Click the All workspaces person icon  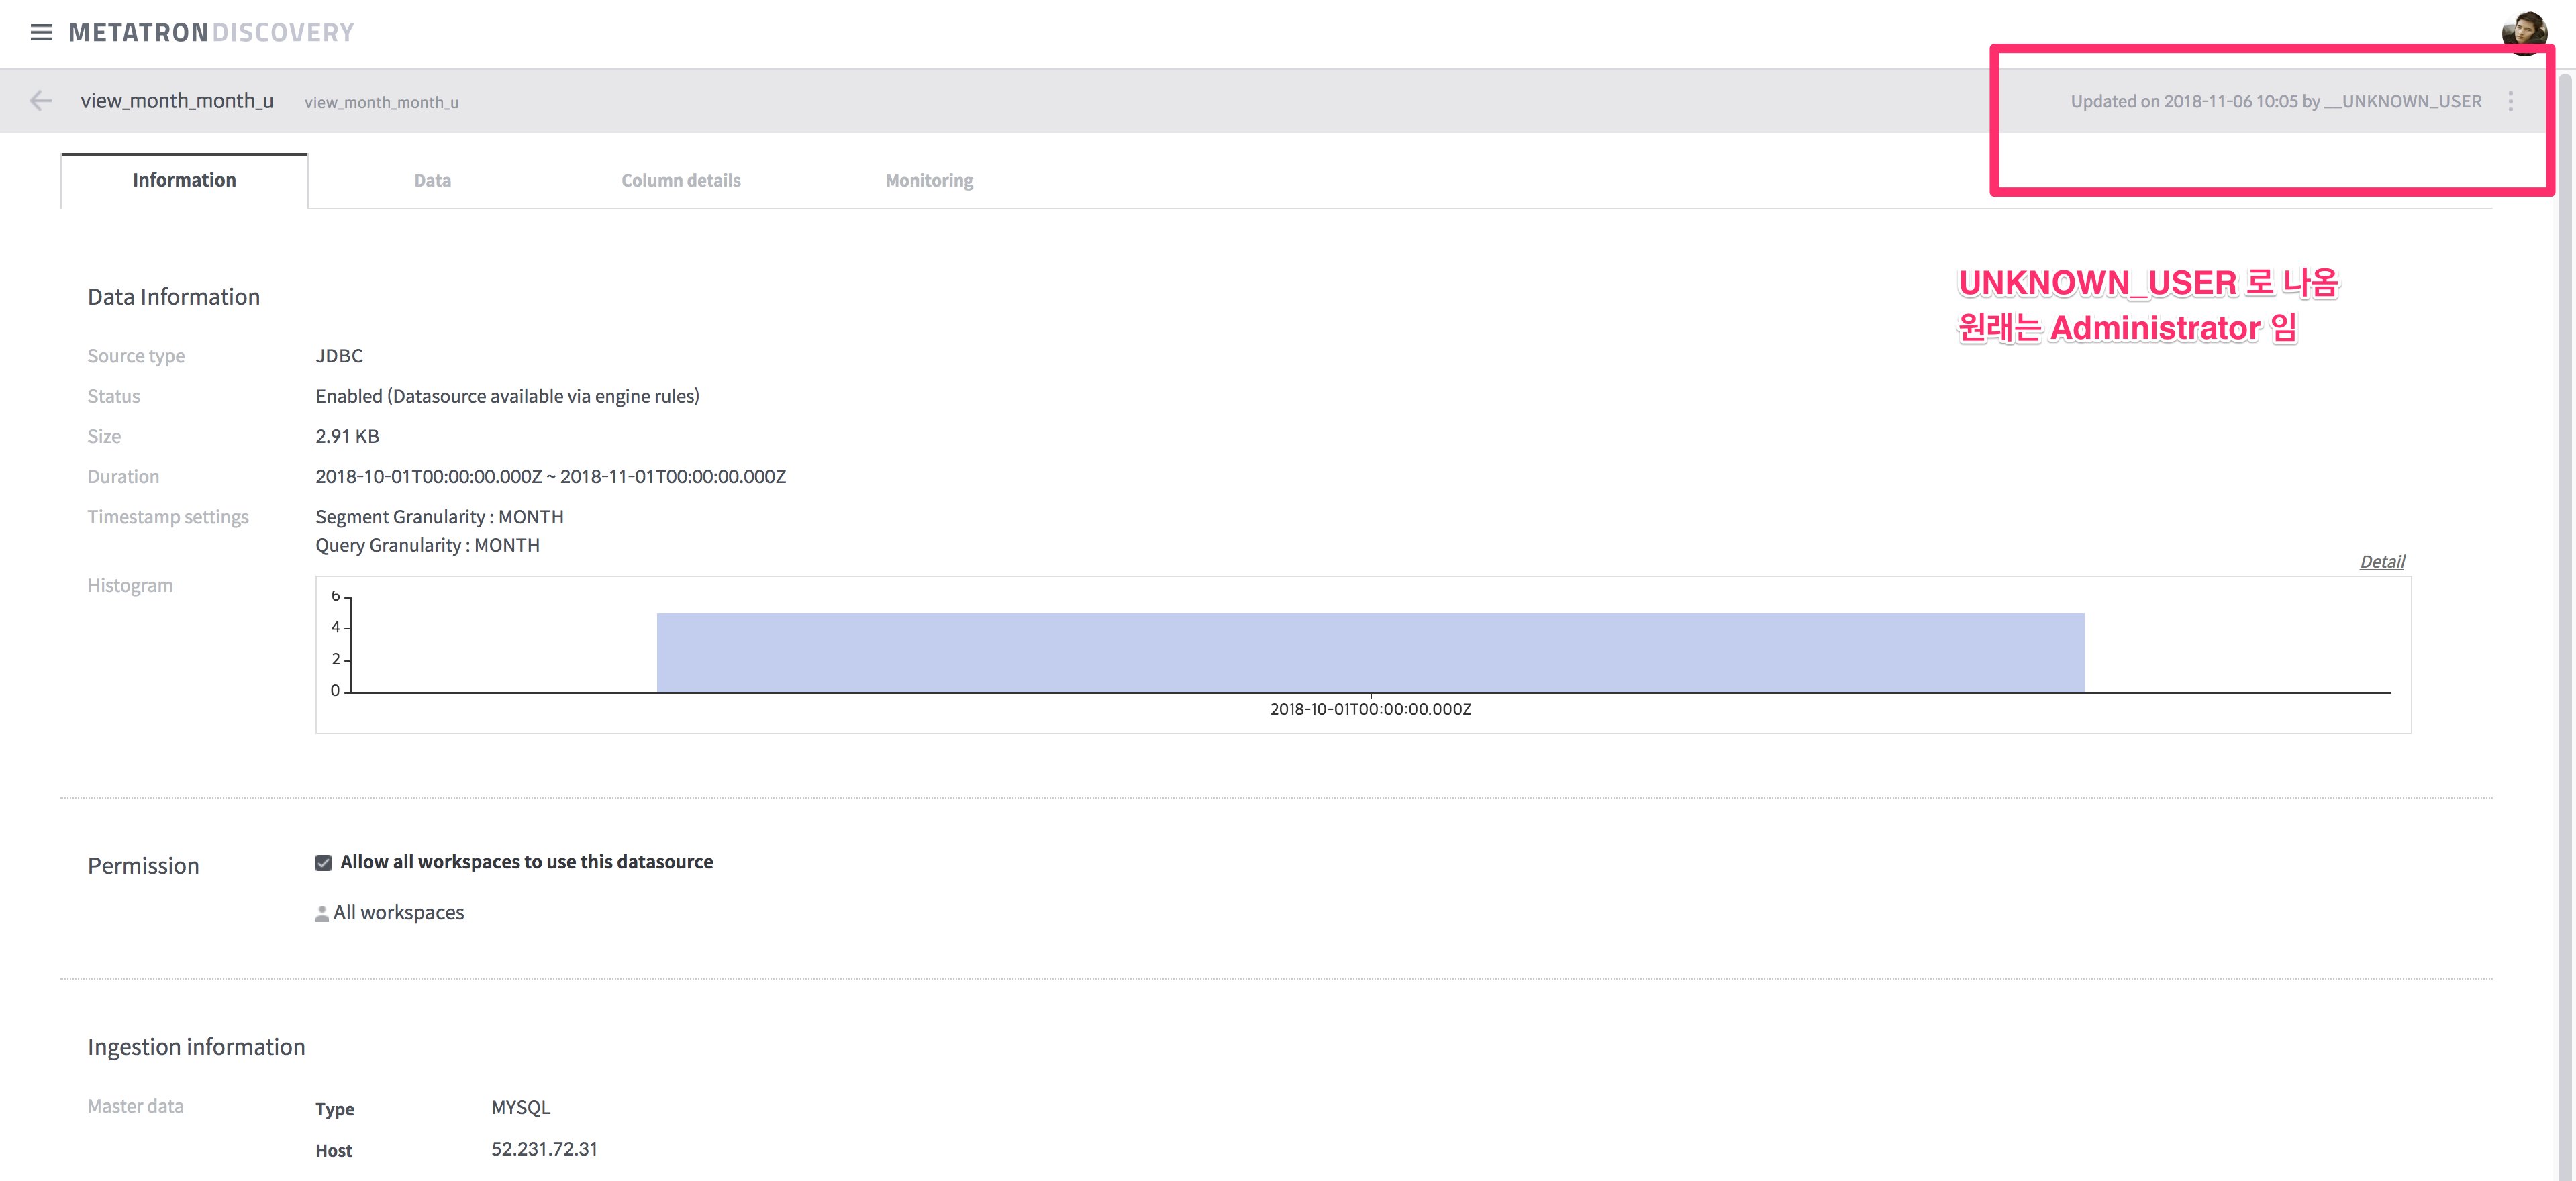point(322,914)
